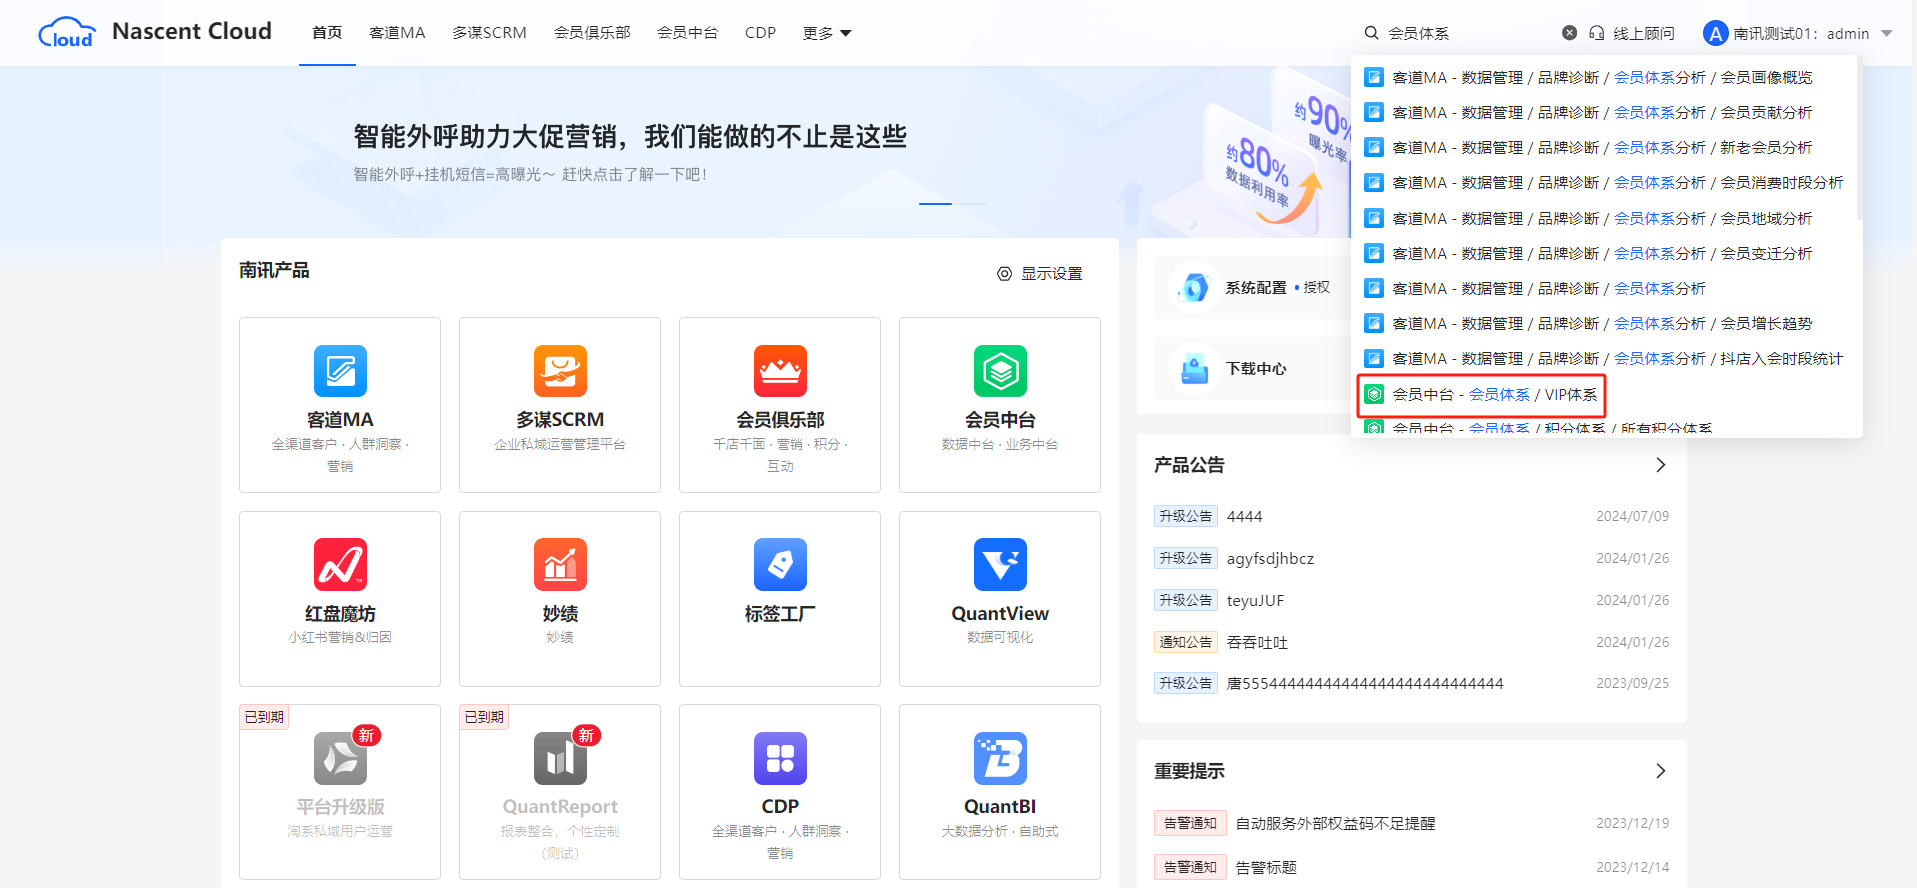The image size is (1917, 888).
Task: Open the 多谋SCRM navigation tab
Action: [x=489, y=33]
